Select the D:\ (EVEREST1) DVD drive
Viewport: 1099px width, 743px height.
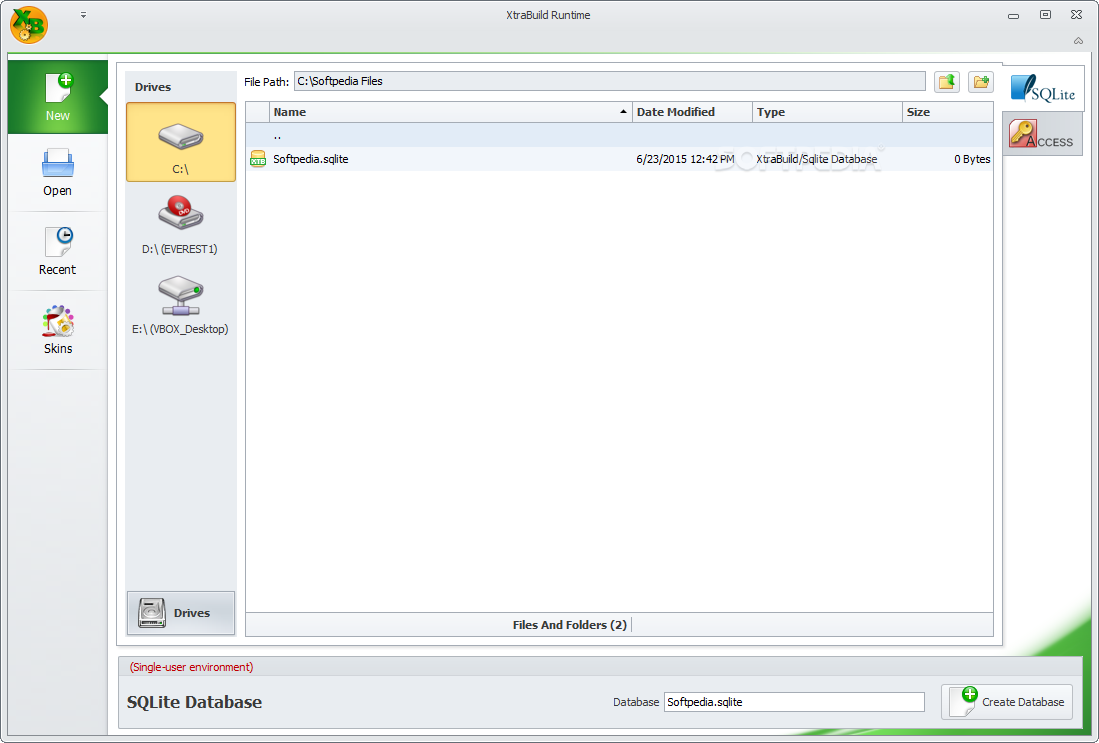tap(181, 224)
